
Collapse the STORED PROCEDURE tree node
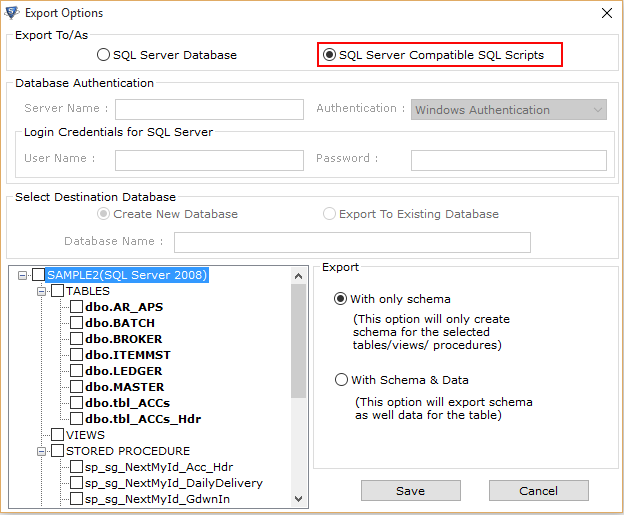click(x=41, y=451)
